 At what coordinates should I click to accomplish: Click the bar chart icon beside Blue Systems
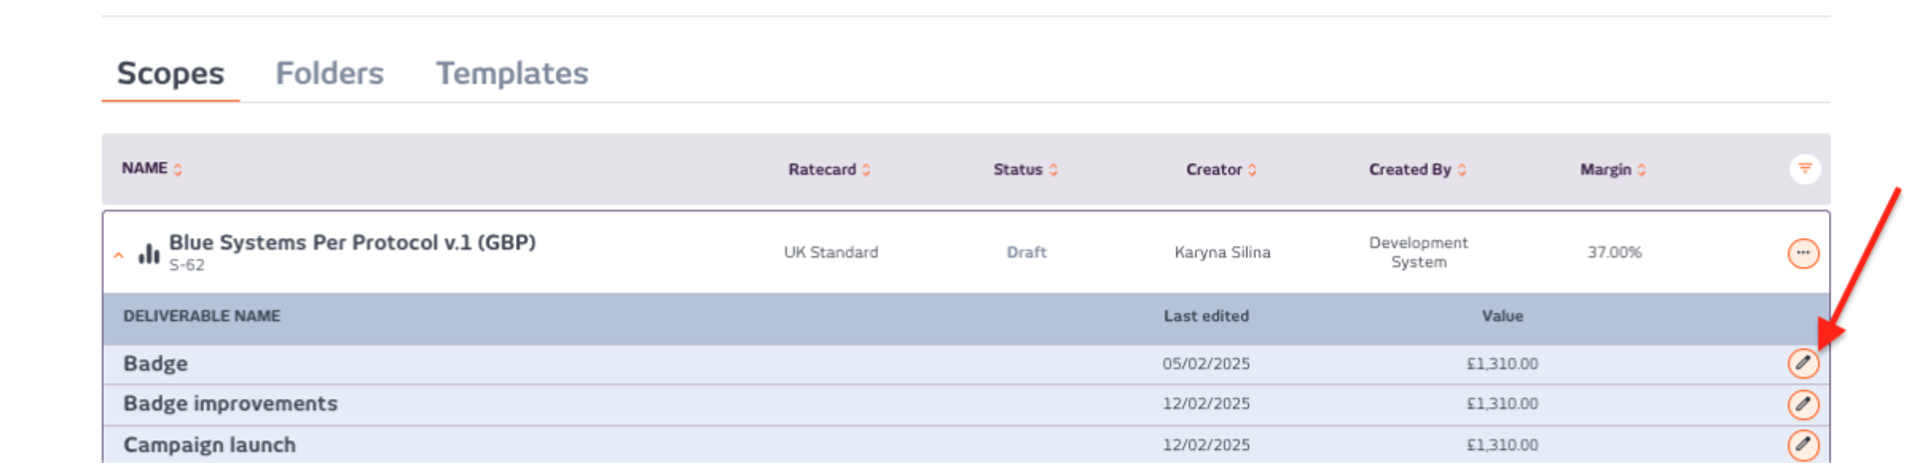point(149,254)
